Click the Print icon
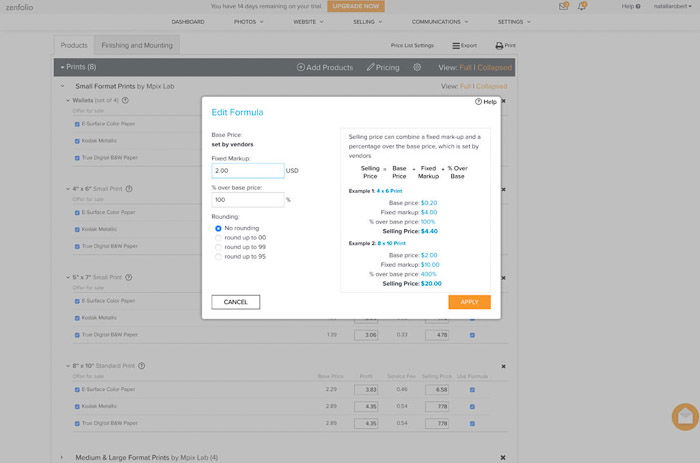 (x=499, y=46)
